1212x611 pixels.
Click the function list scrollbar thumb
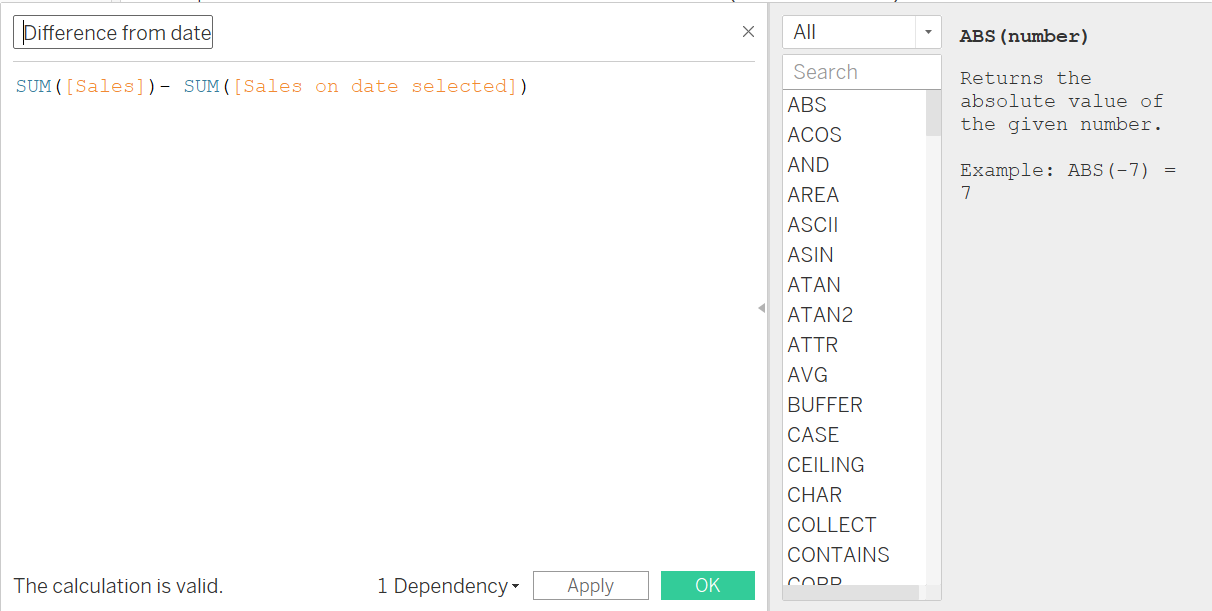[x=933, y=113]
